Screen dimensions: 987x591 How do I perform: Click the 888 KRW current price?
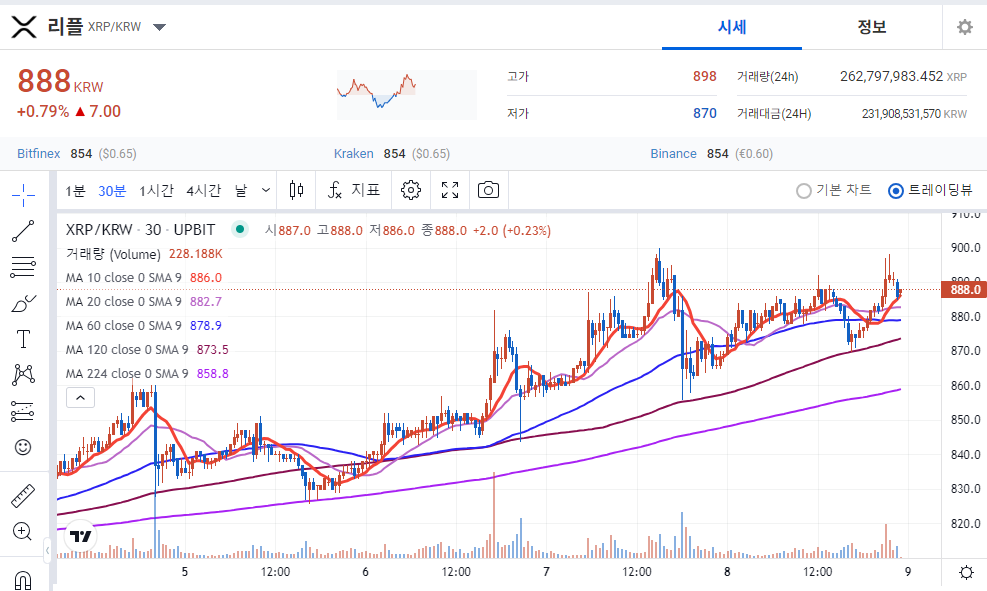60,81
